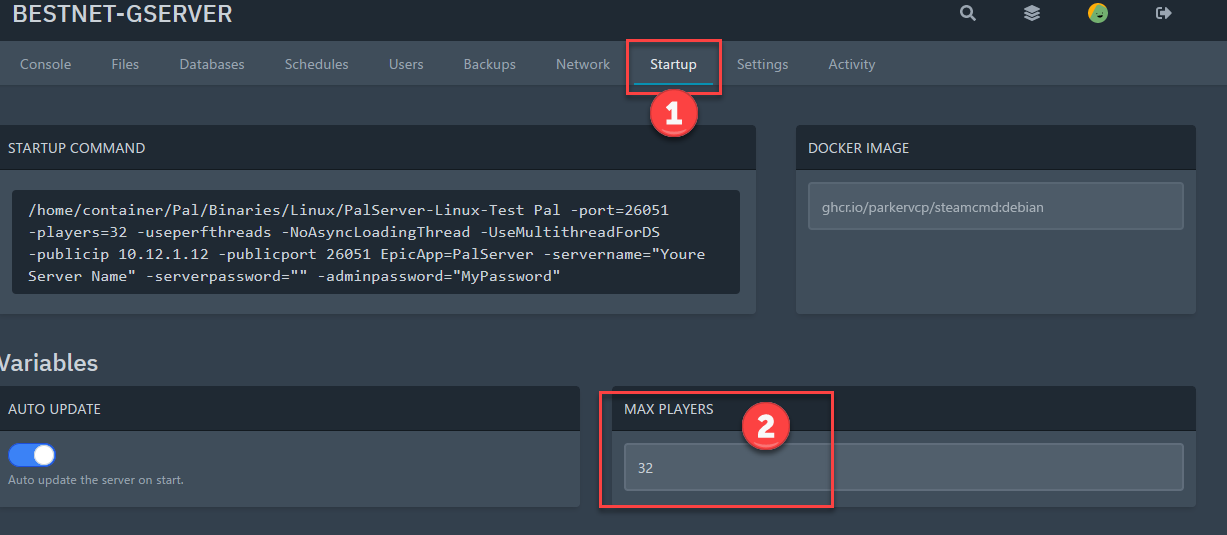Click the startup command text box

[376, 242]
